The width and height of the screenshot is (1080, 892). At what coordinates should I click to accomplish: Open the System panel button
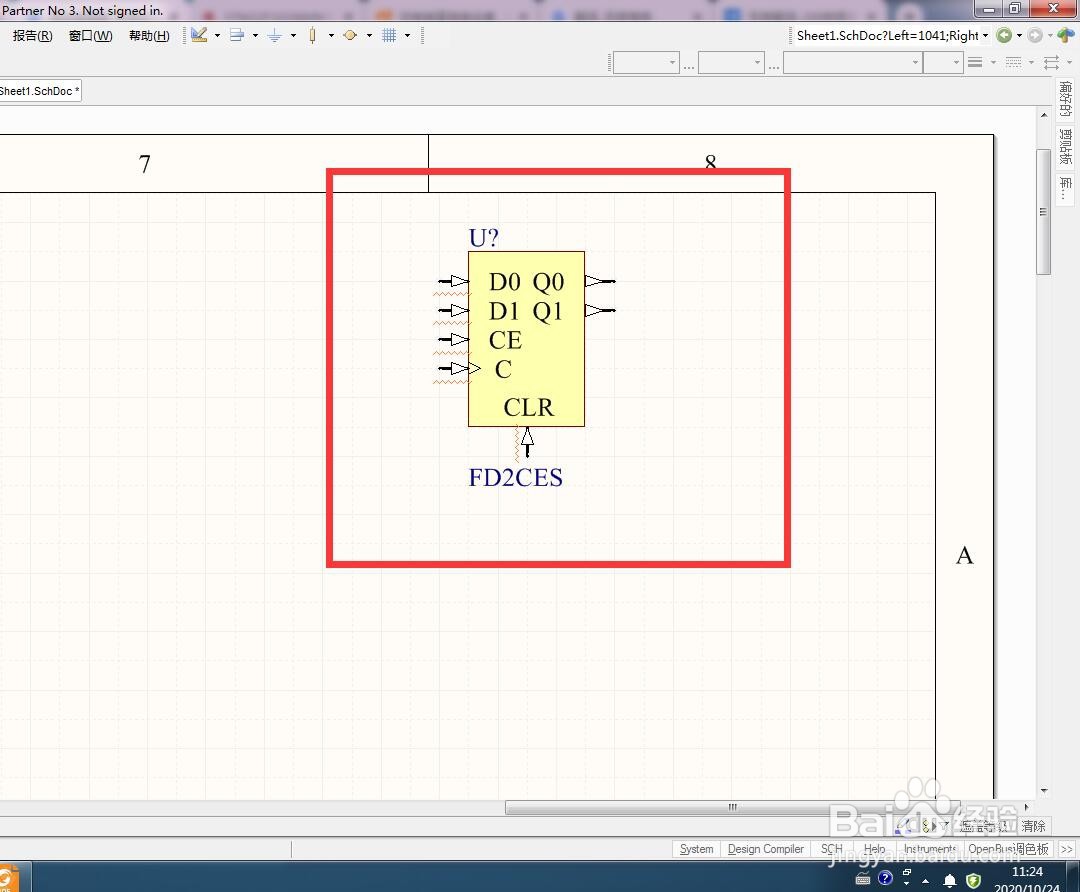(696, 849)
